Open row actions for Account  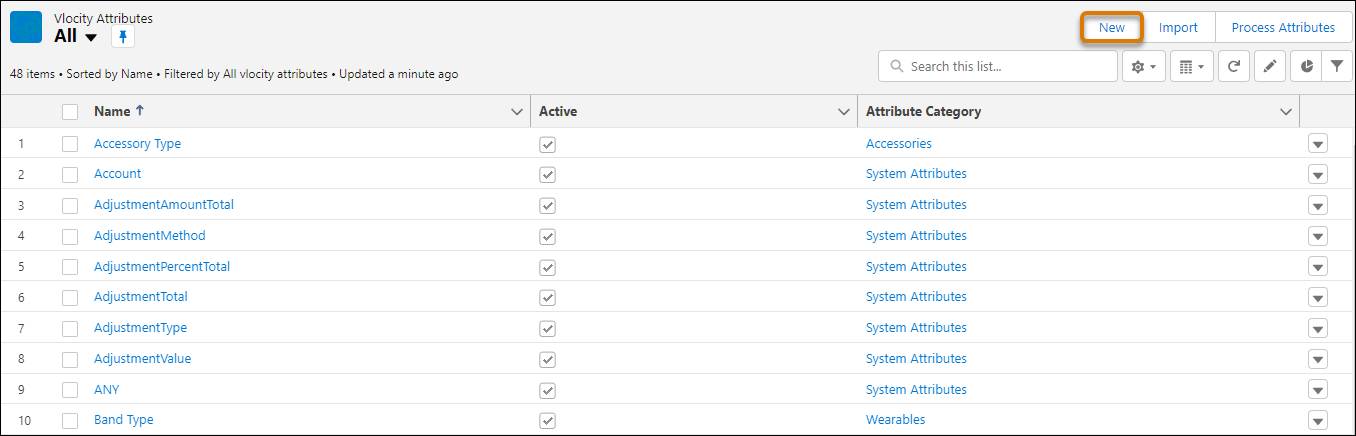1318,174
